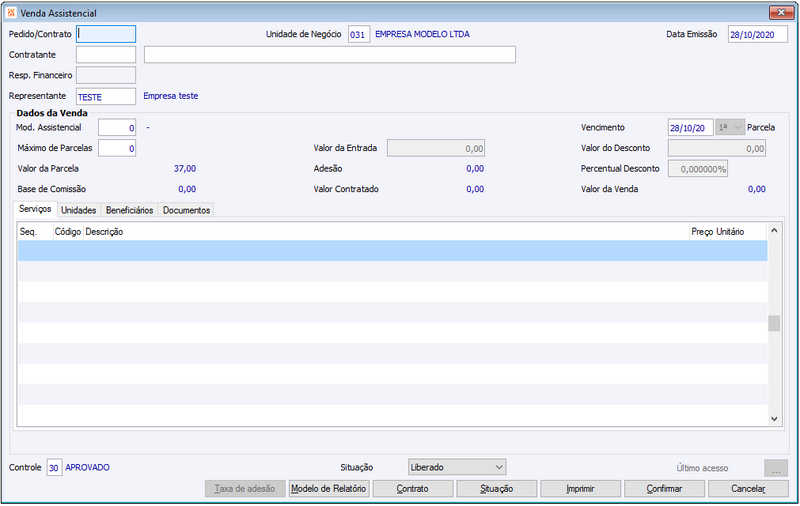Click the EMPRESA MODELO LTDA text

point(422,34)
